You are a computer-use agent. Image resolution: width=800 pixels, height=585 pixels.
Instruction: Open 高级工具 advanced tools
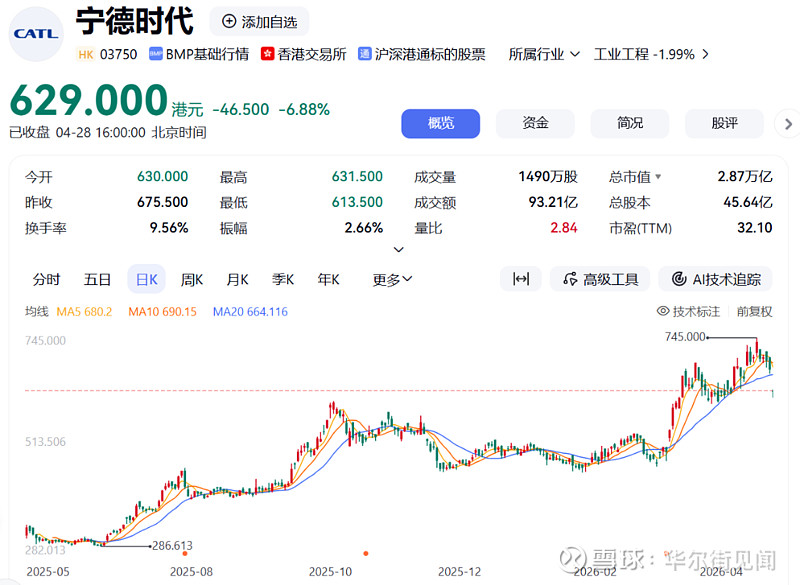tap(600, 279)
